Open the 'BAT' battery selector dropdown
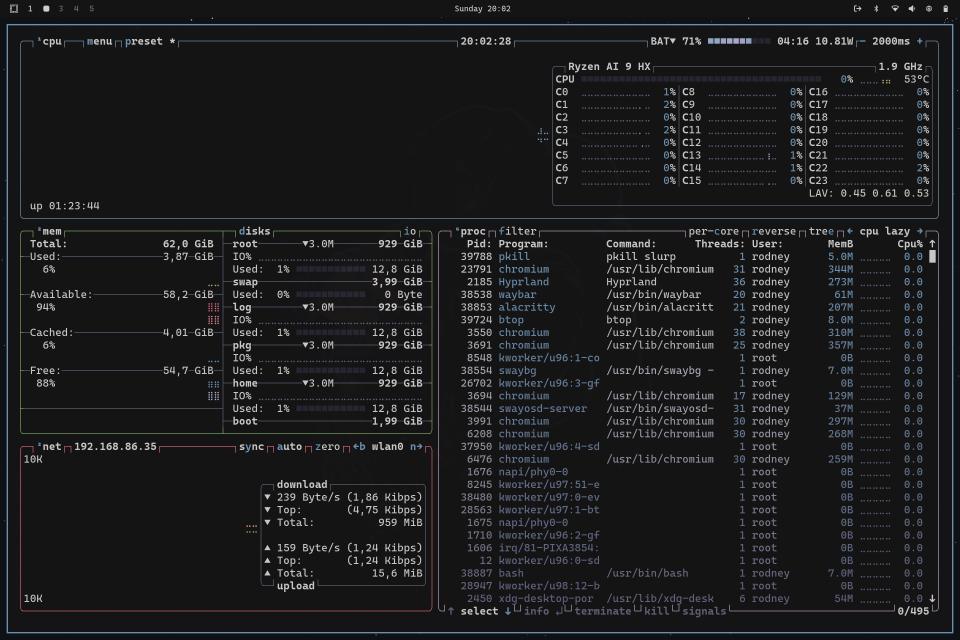This screenshot has width=960, height=640. [x=663, y=41]
